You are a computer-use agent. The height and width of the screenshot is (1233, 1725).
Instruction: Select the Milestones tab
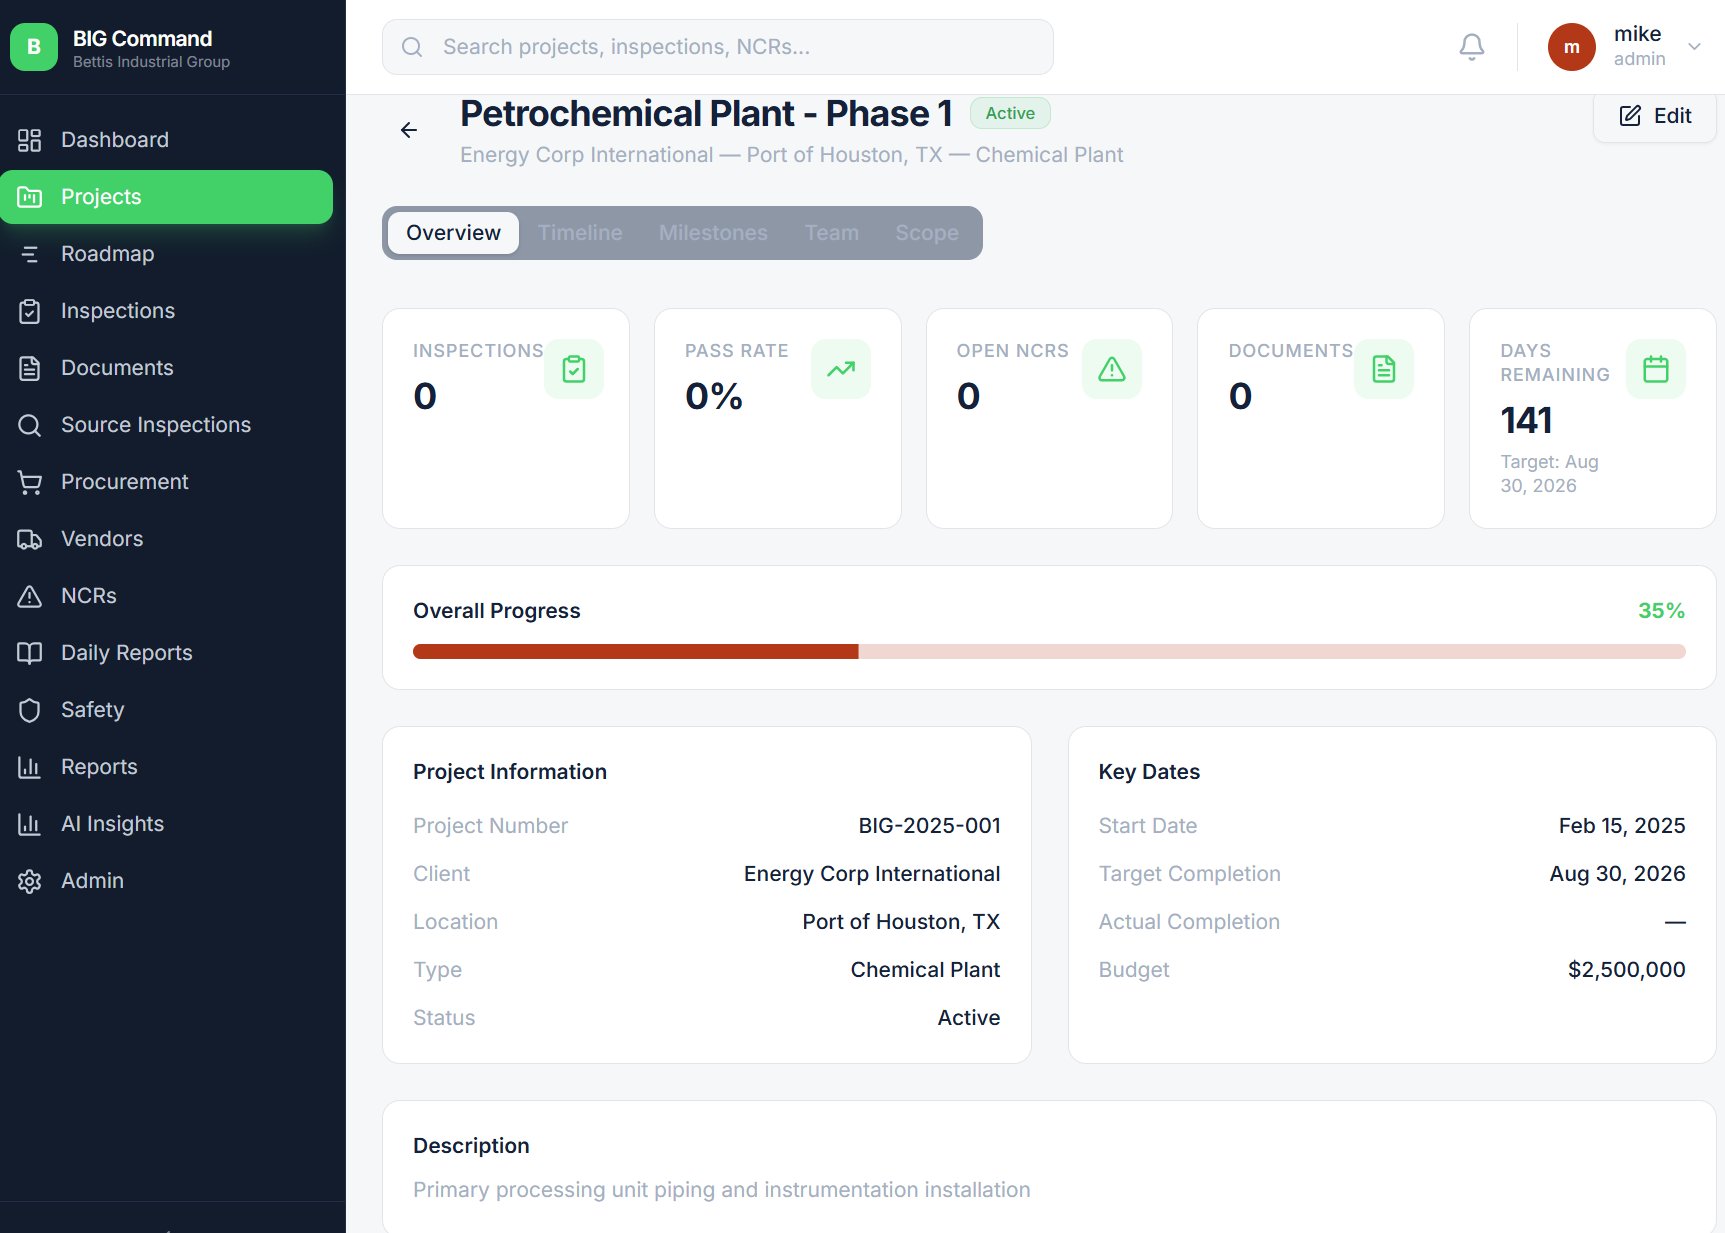[x=712, y=232]
